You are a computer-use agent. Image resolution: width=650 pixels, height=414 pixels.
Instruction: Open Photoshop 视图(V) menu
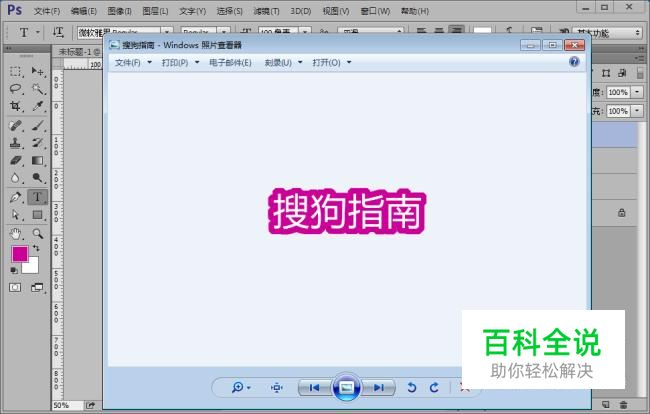pyautogui.click(x=336, y=11)
